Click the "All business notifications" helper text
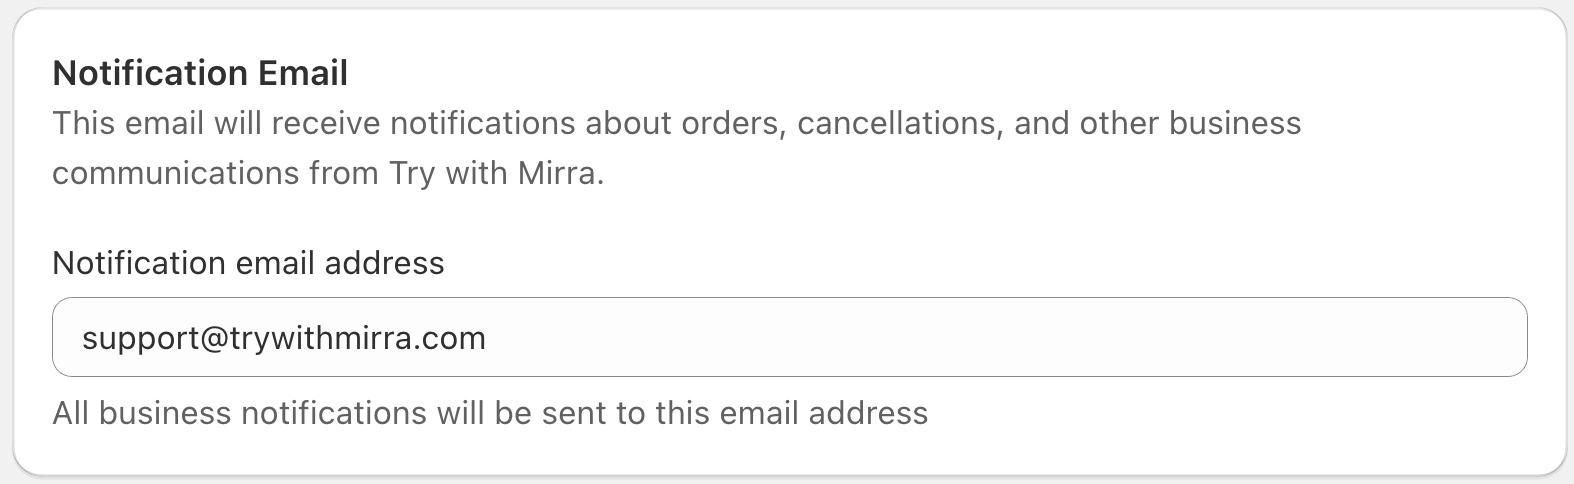Image resolution: width=1574 pixels, height=484 pixels. coord(490,413)
